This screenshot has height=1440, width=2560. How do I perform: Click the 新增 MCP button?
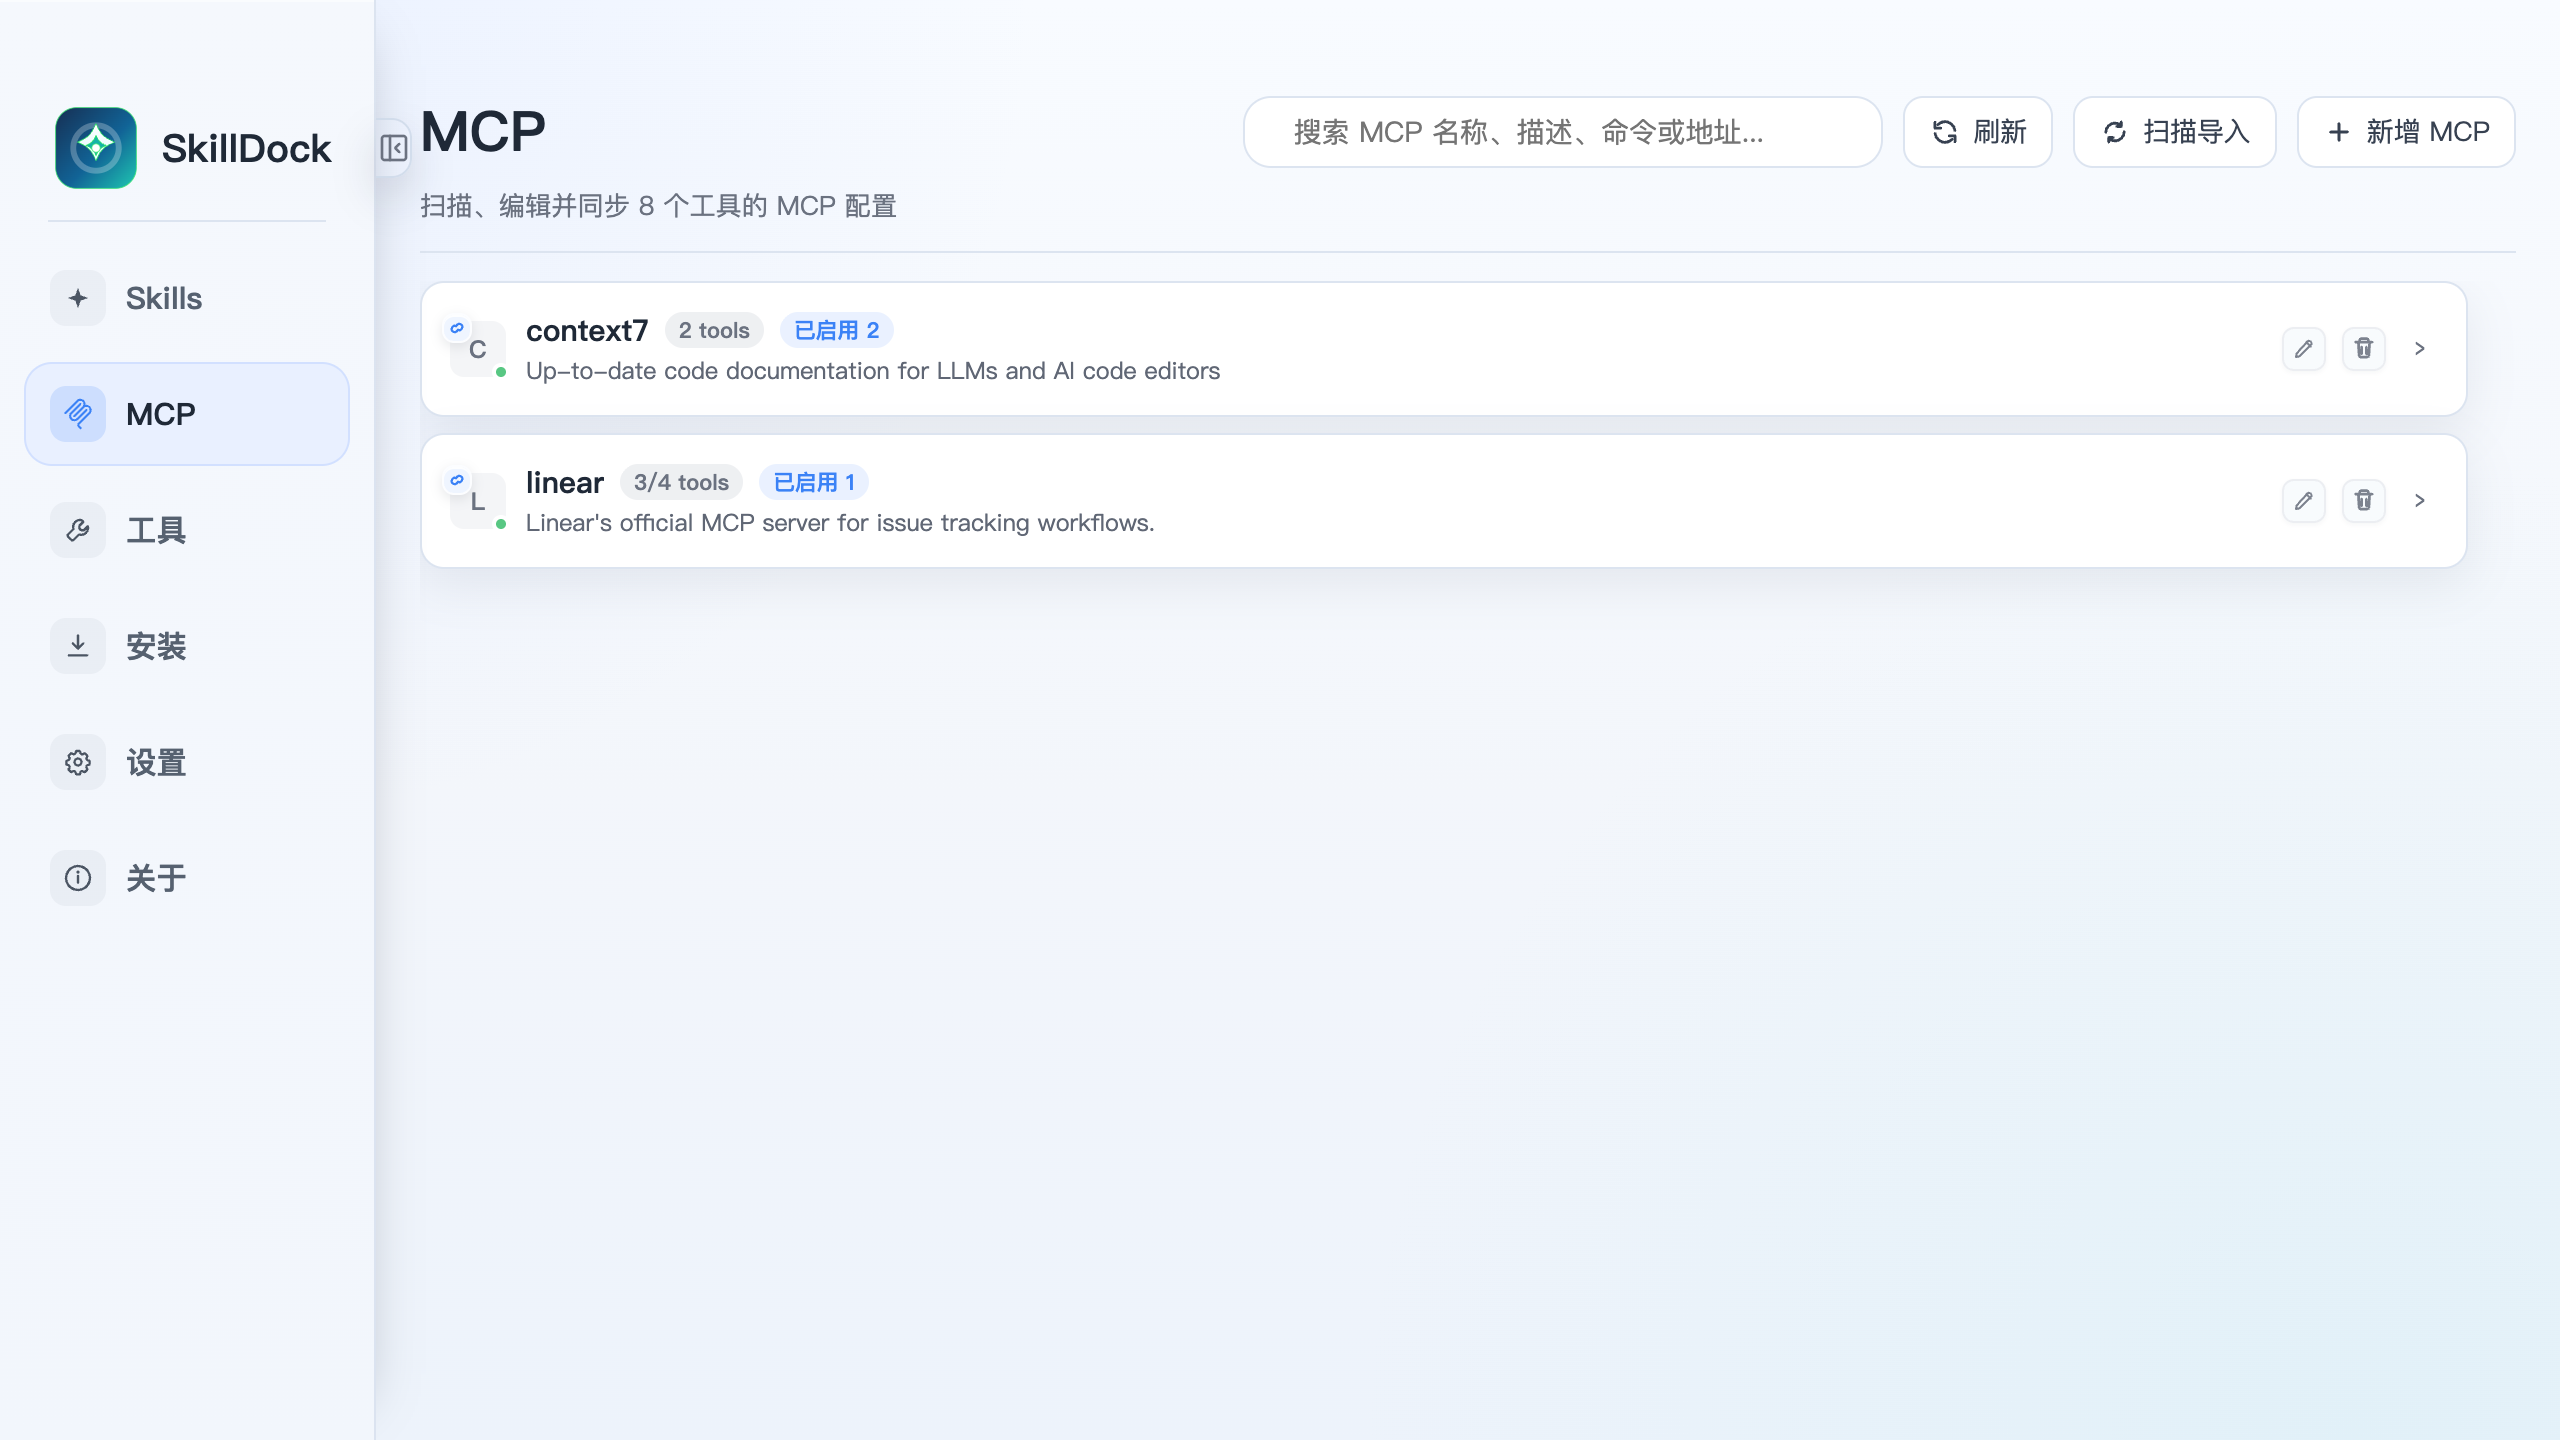2406,132
